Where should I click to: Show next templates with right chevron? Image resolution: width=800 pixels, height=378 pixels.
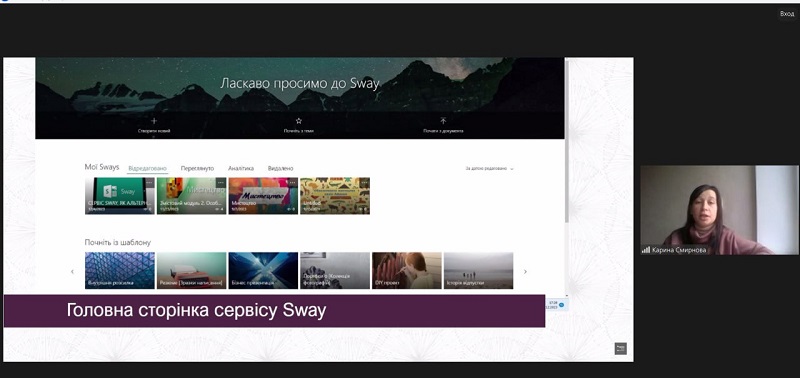tap(525, 271)
